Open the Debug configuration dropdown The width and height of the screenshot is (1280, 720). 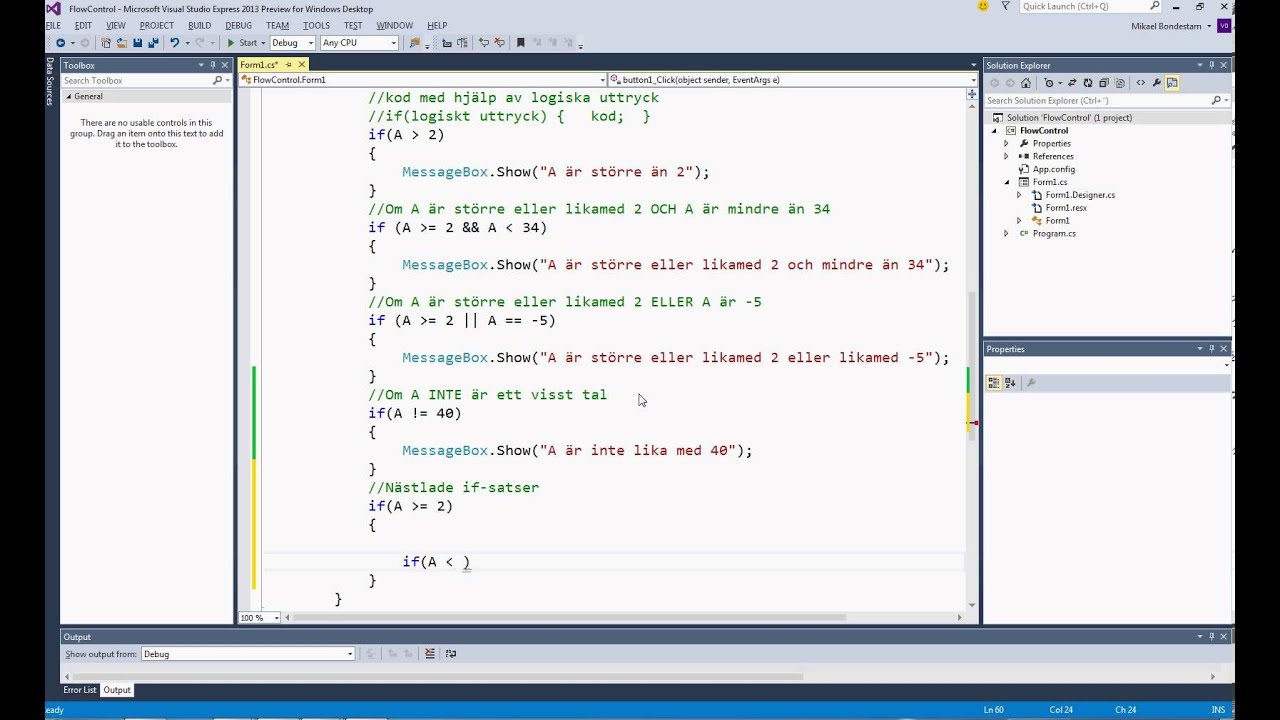click(x=294, y=43)
